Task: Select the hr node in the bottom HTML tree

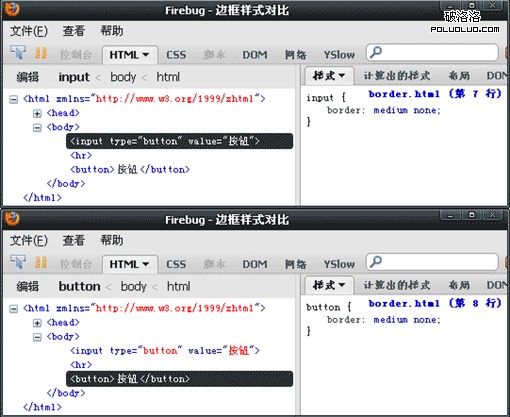Action: 81,365
